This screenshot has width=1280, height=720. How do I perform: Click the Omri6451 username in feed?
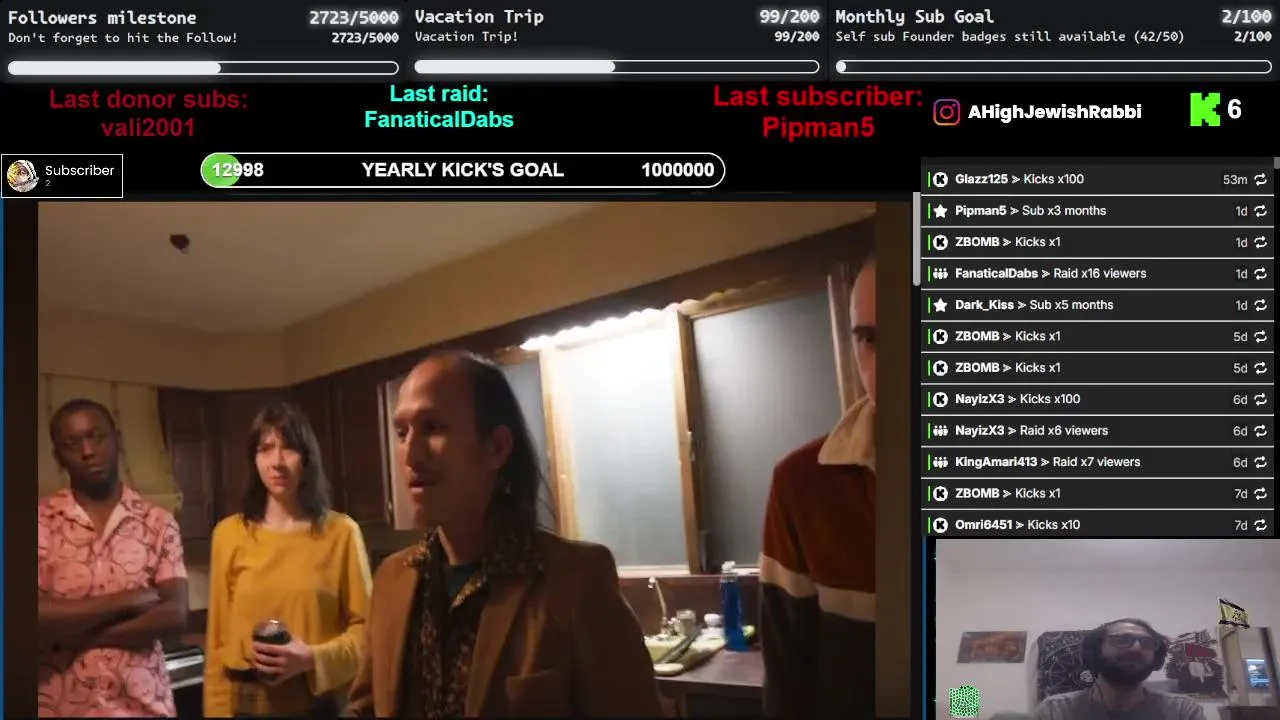click(x=983, y=525)
